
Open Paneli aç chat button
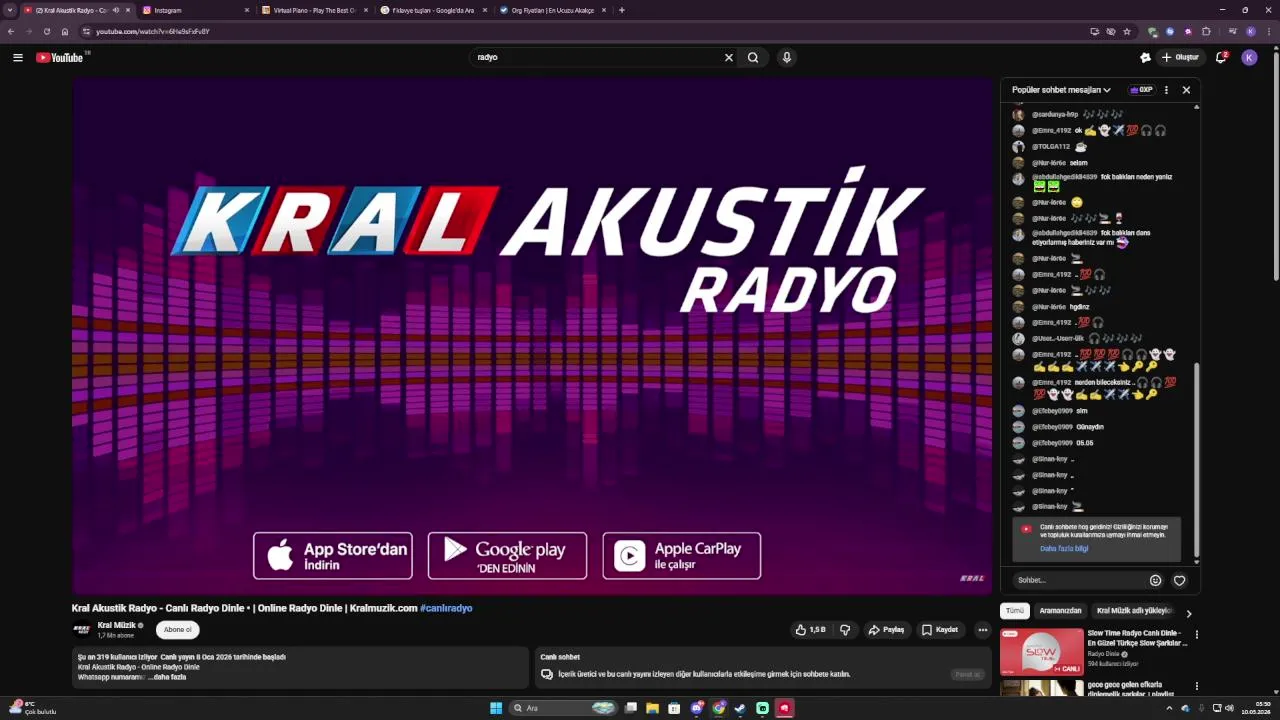click(x=967, y=674)
